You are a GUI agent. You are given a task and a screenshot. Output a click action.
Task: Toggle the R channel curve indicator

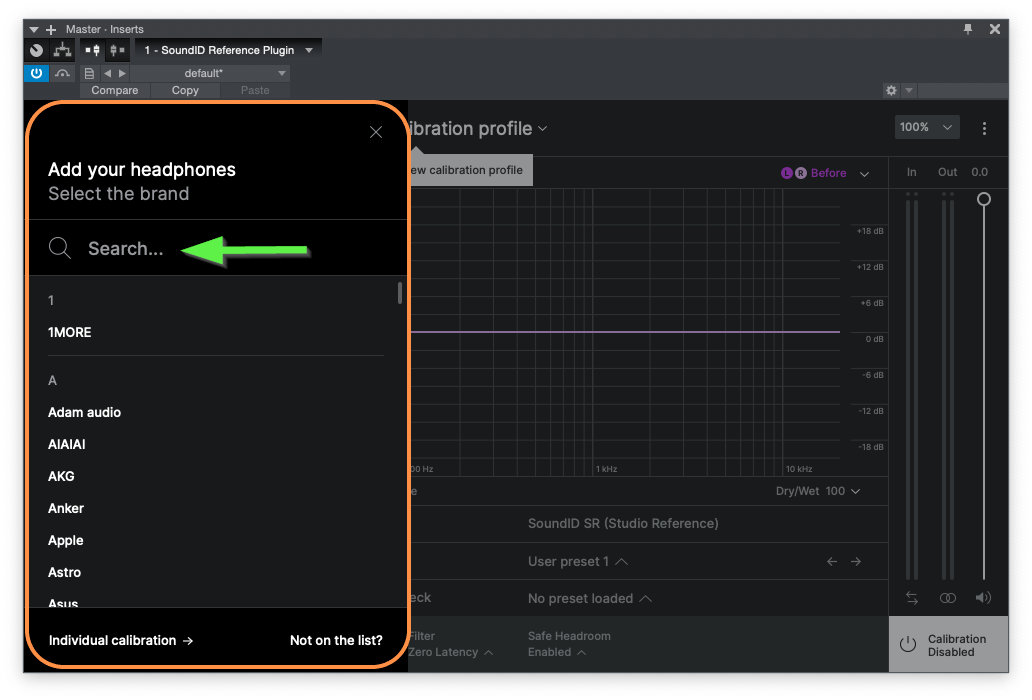tap(800, 173)
